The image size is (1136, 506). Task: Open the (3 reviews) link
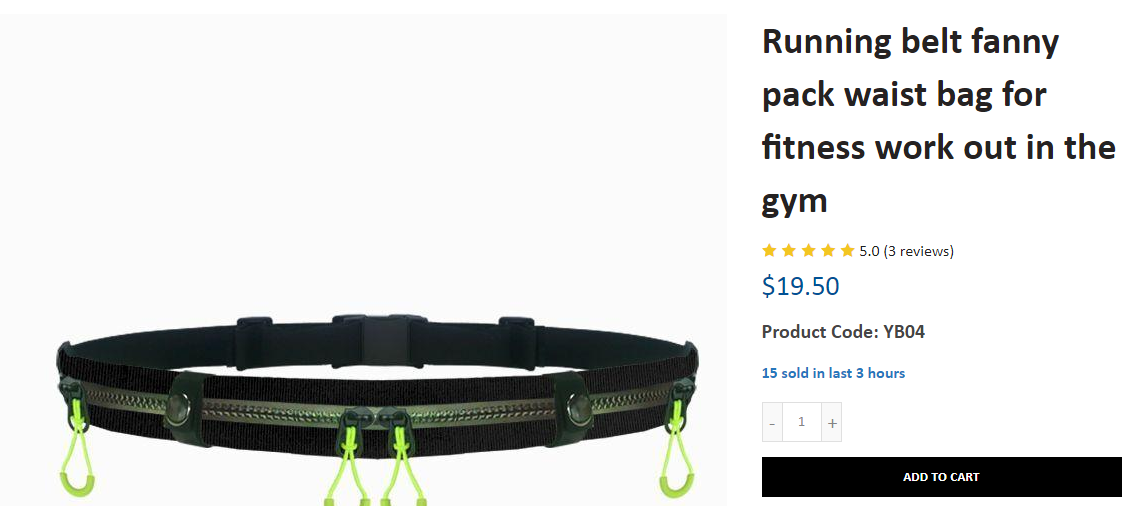919,252
